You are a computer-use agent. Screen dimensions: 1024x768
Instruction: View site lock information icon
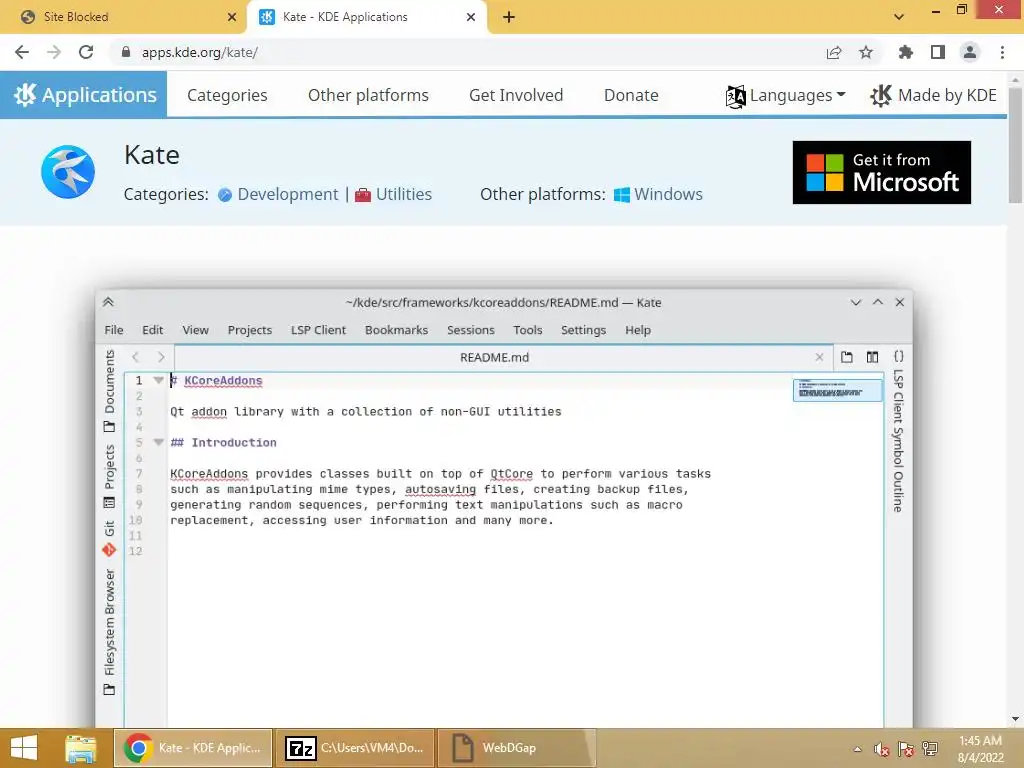click(126, 52)
